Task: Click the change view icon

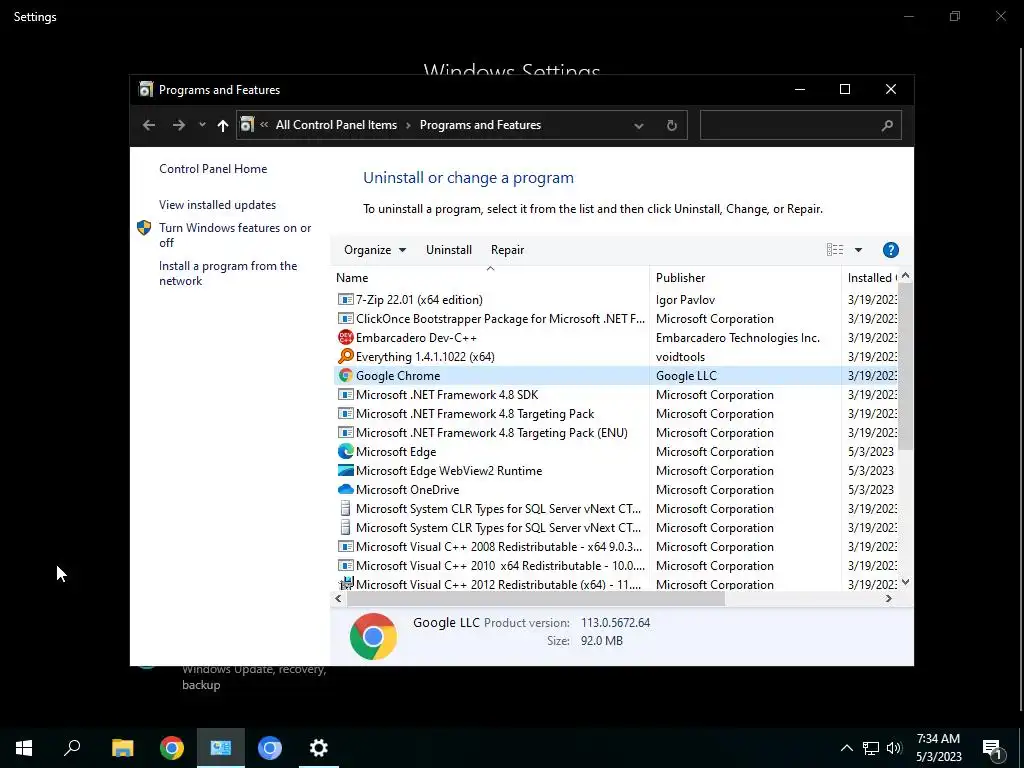Action: pyautogui.click(x=835, y=249)
